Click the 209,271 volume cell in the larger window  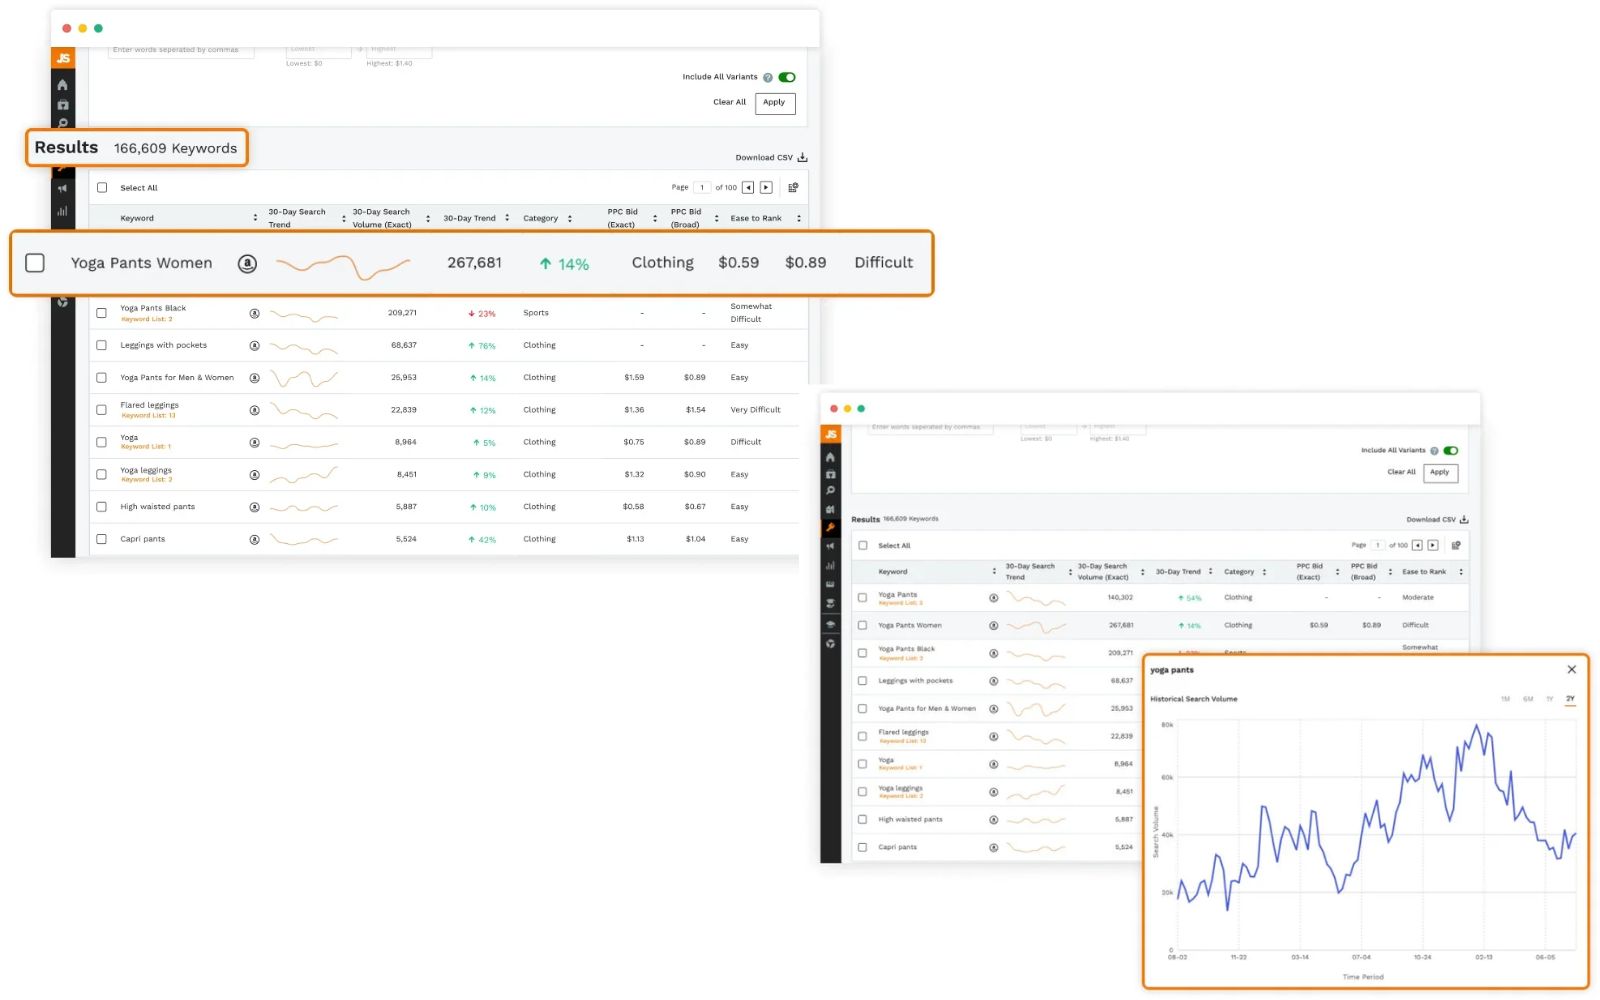402,313
